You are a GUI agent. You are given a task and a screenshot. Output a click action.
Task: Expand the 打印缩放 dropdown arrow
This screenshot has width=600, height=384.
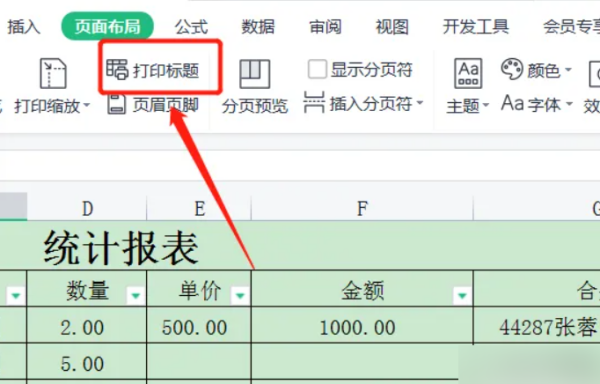(86, 105)
